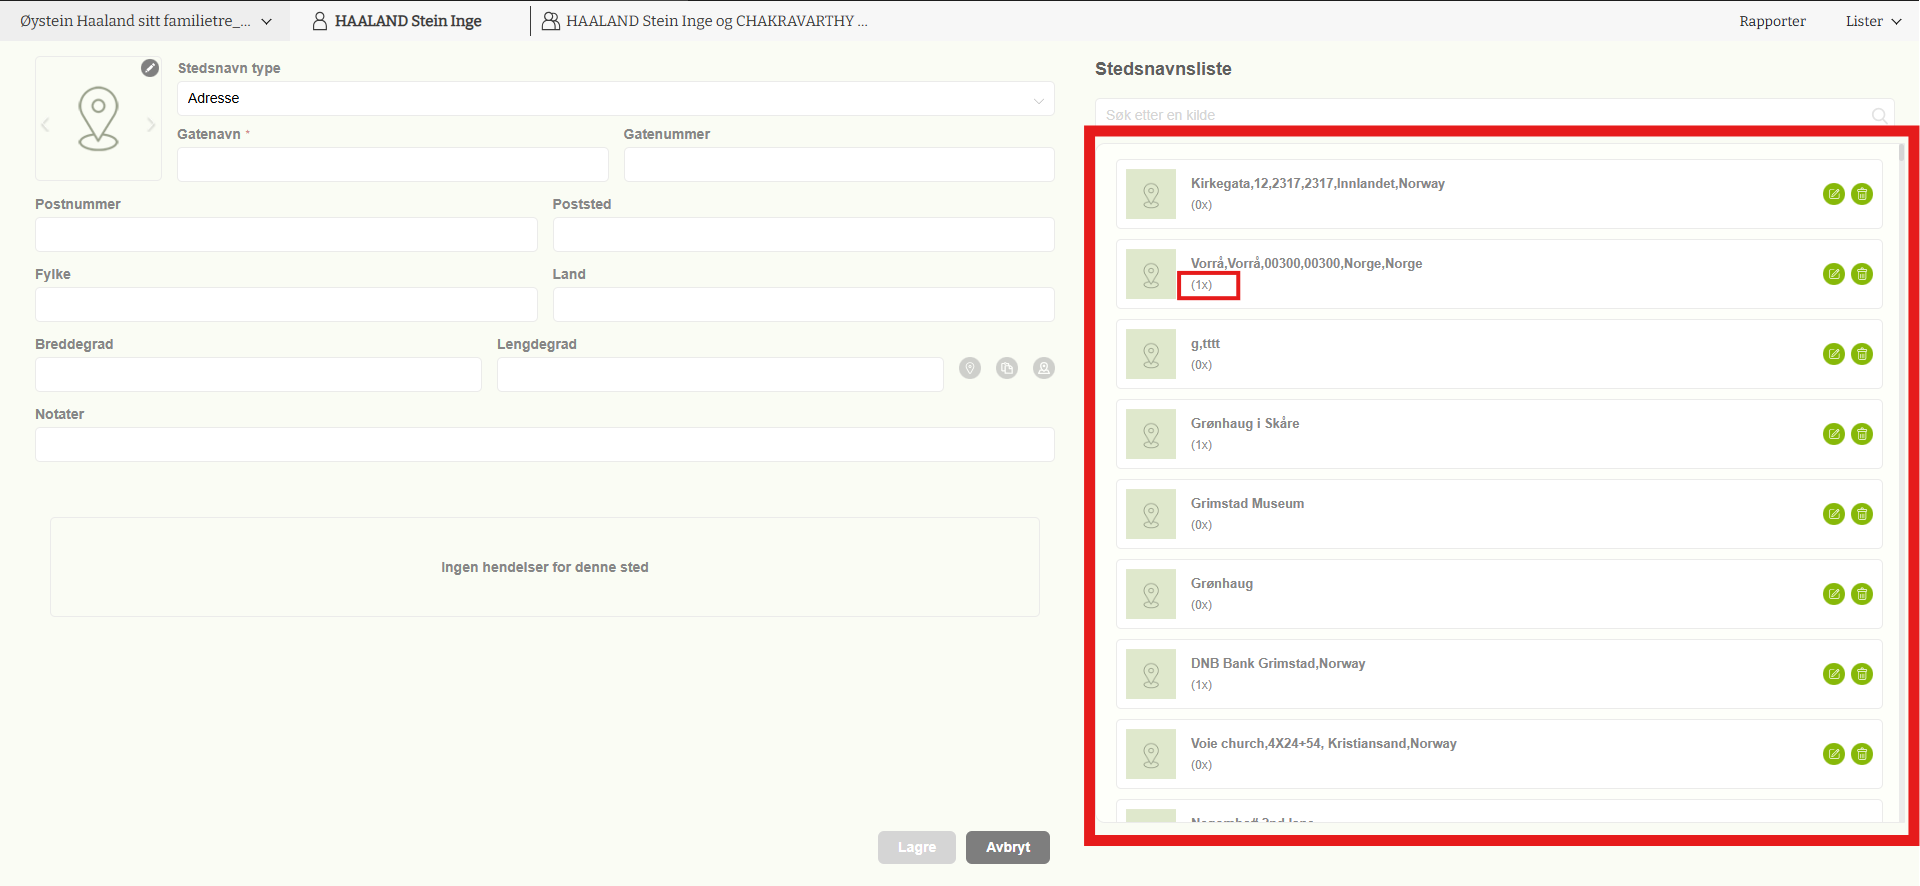Open the Rapporter menu
This screenshot has height=886, width=1920.
click(1772, 21)
